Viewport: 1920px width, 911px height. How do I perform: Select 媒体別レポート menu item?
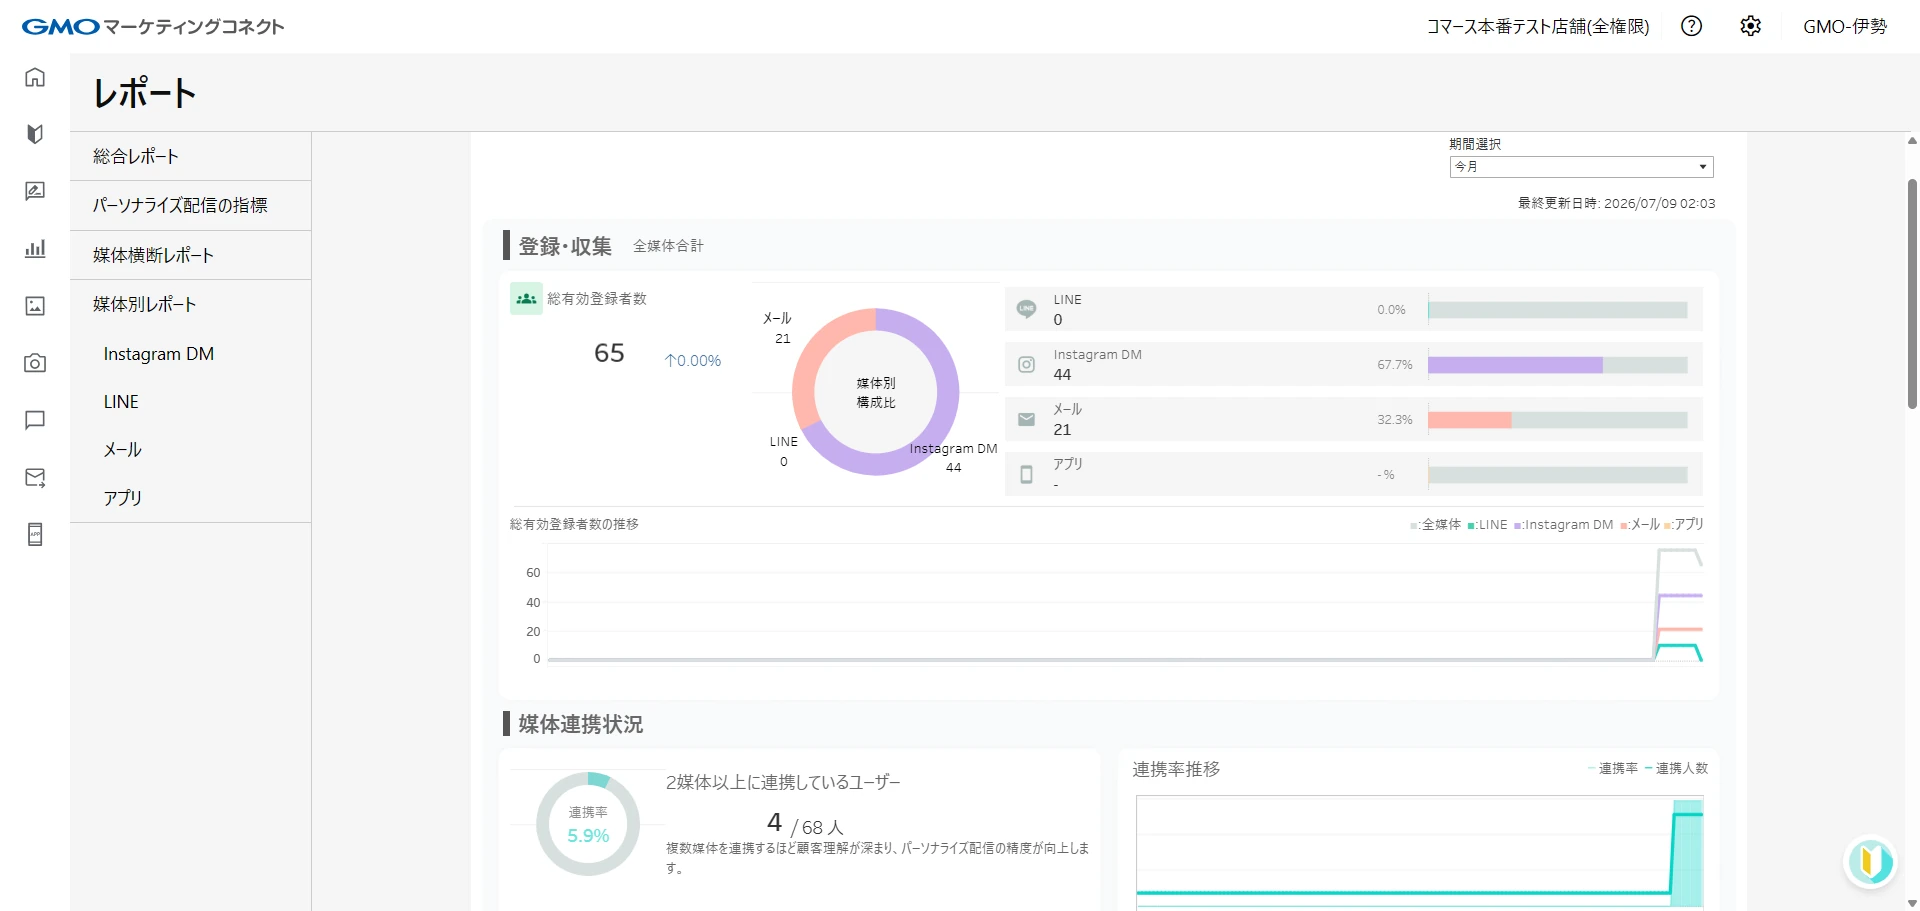tap(190, 304)
